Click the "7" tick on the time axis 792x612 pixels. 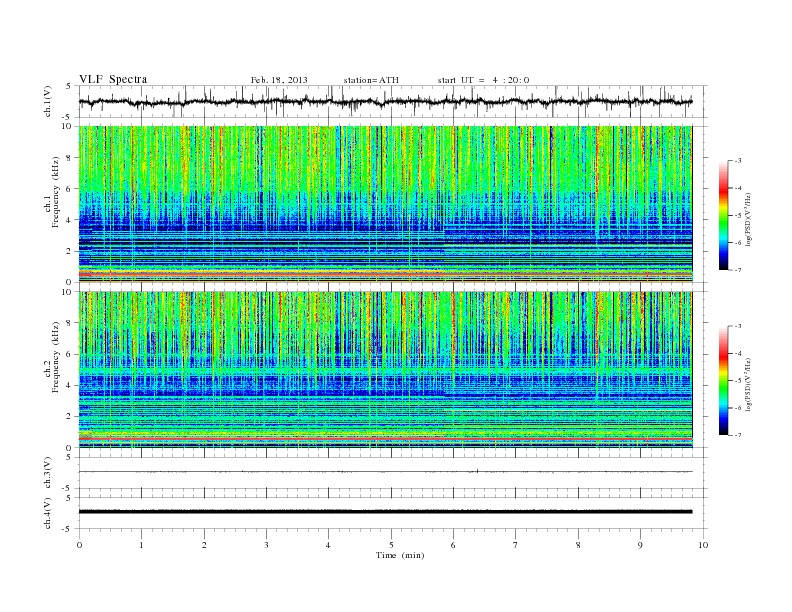pyautogui.click(x=516, y=545)
